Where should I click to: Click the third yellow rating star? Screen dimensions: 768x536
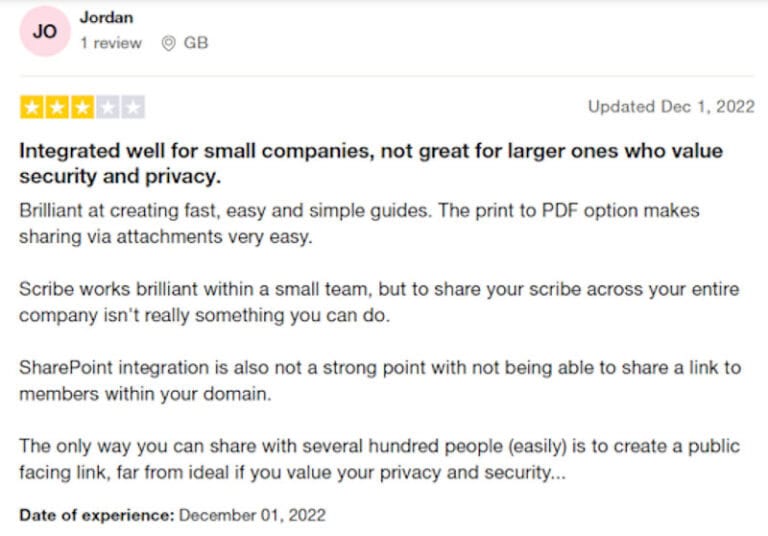[82, 107]
